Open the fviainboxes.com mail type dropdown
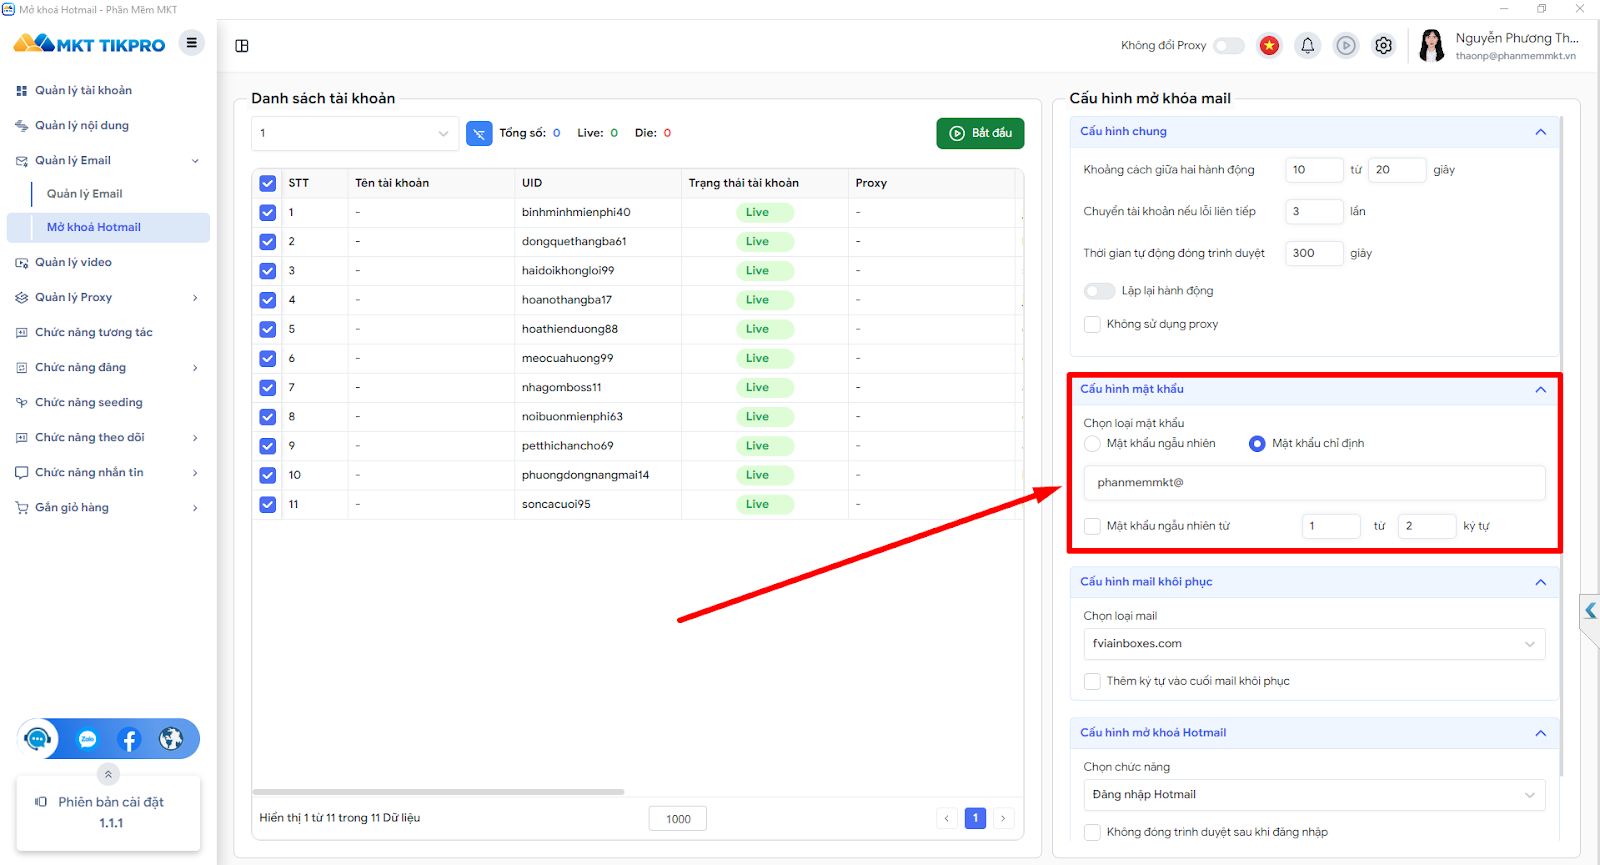 pos(1314,644)
